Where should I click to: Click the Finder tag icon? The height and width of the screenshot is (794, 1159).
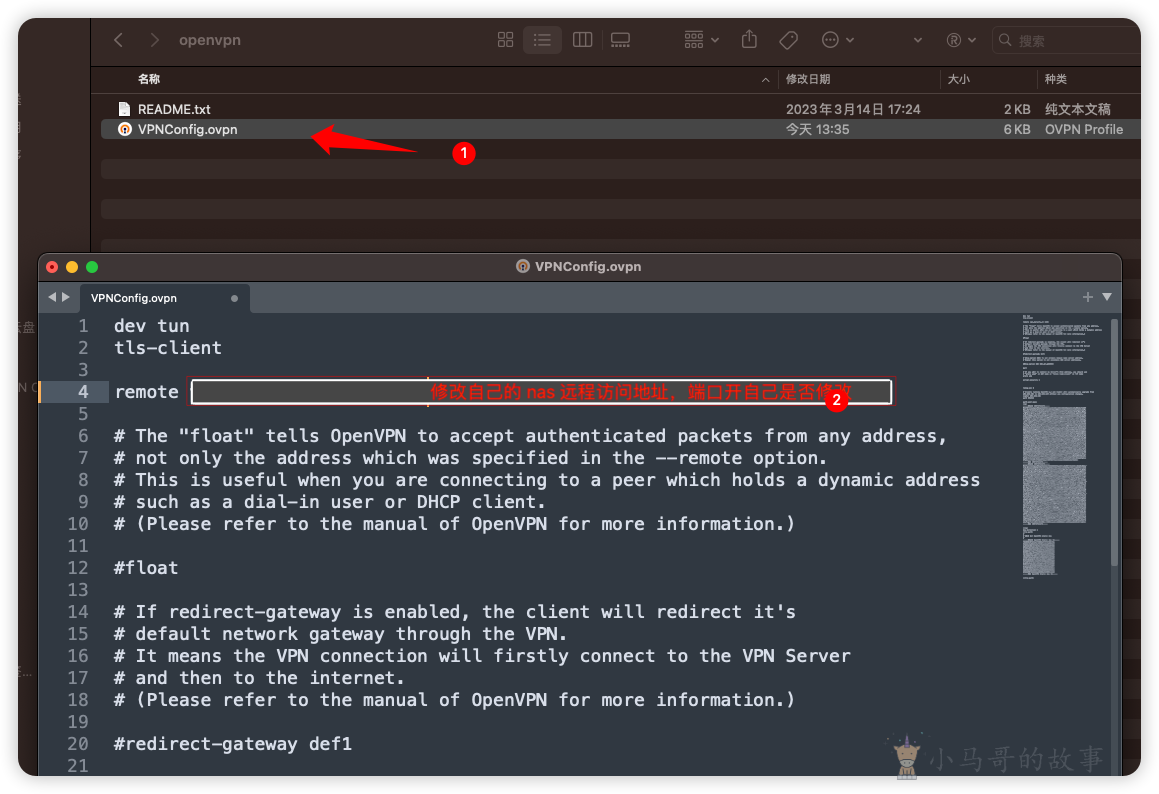click(789, 40)
